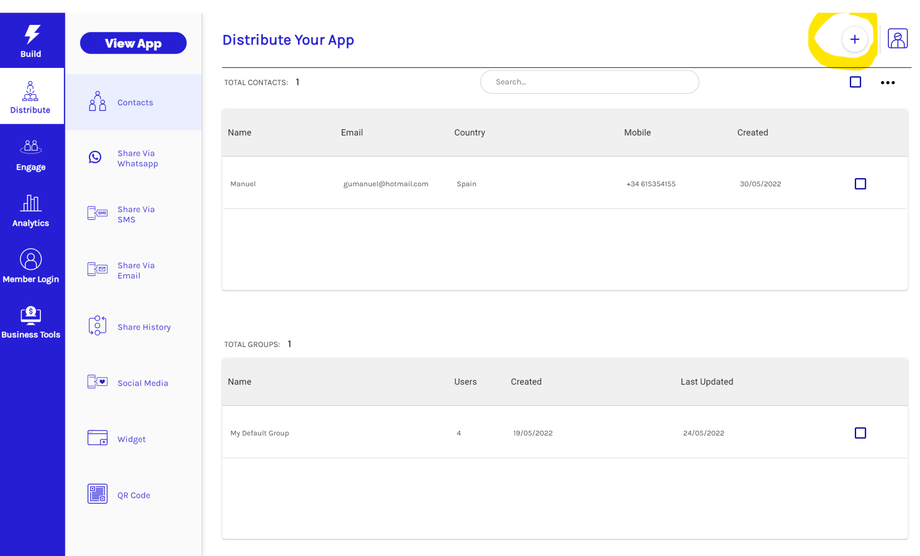Toggle the select-all contacts checkbox
The width and height of the screenshot is (920, 556).
pos(855,82)
